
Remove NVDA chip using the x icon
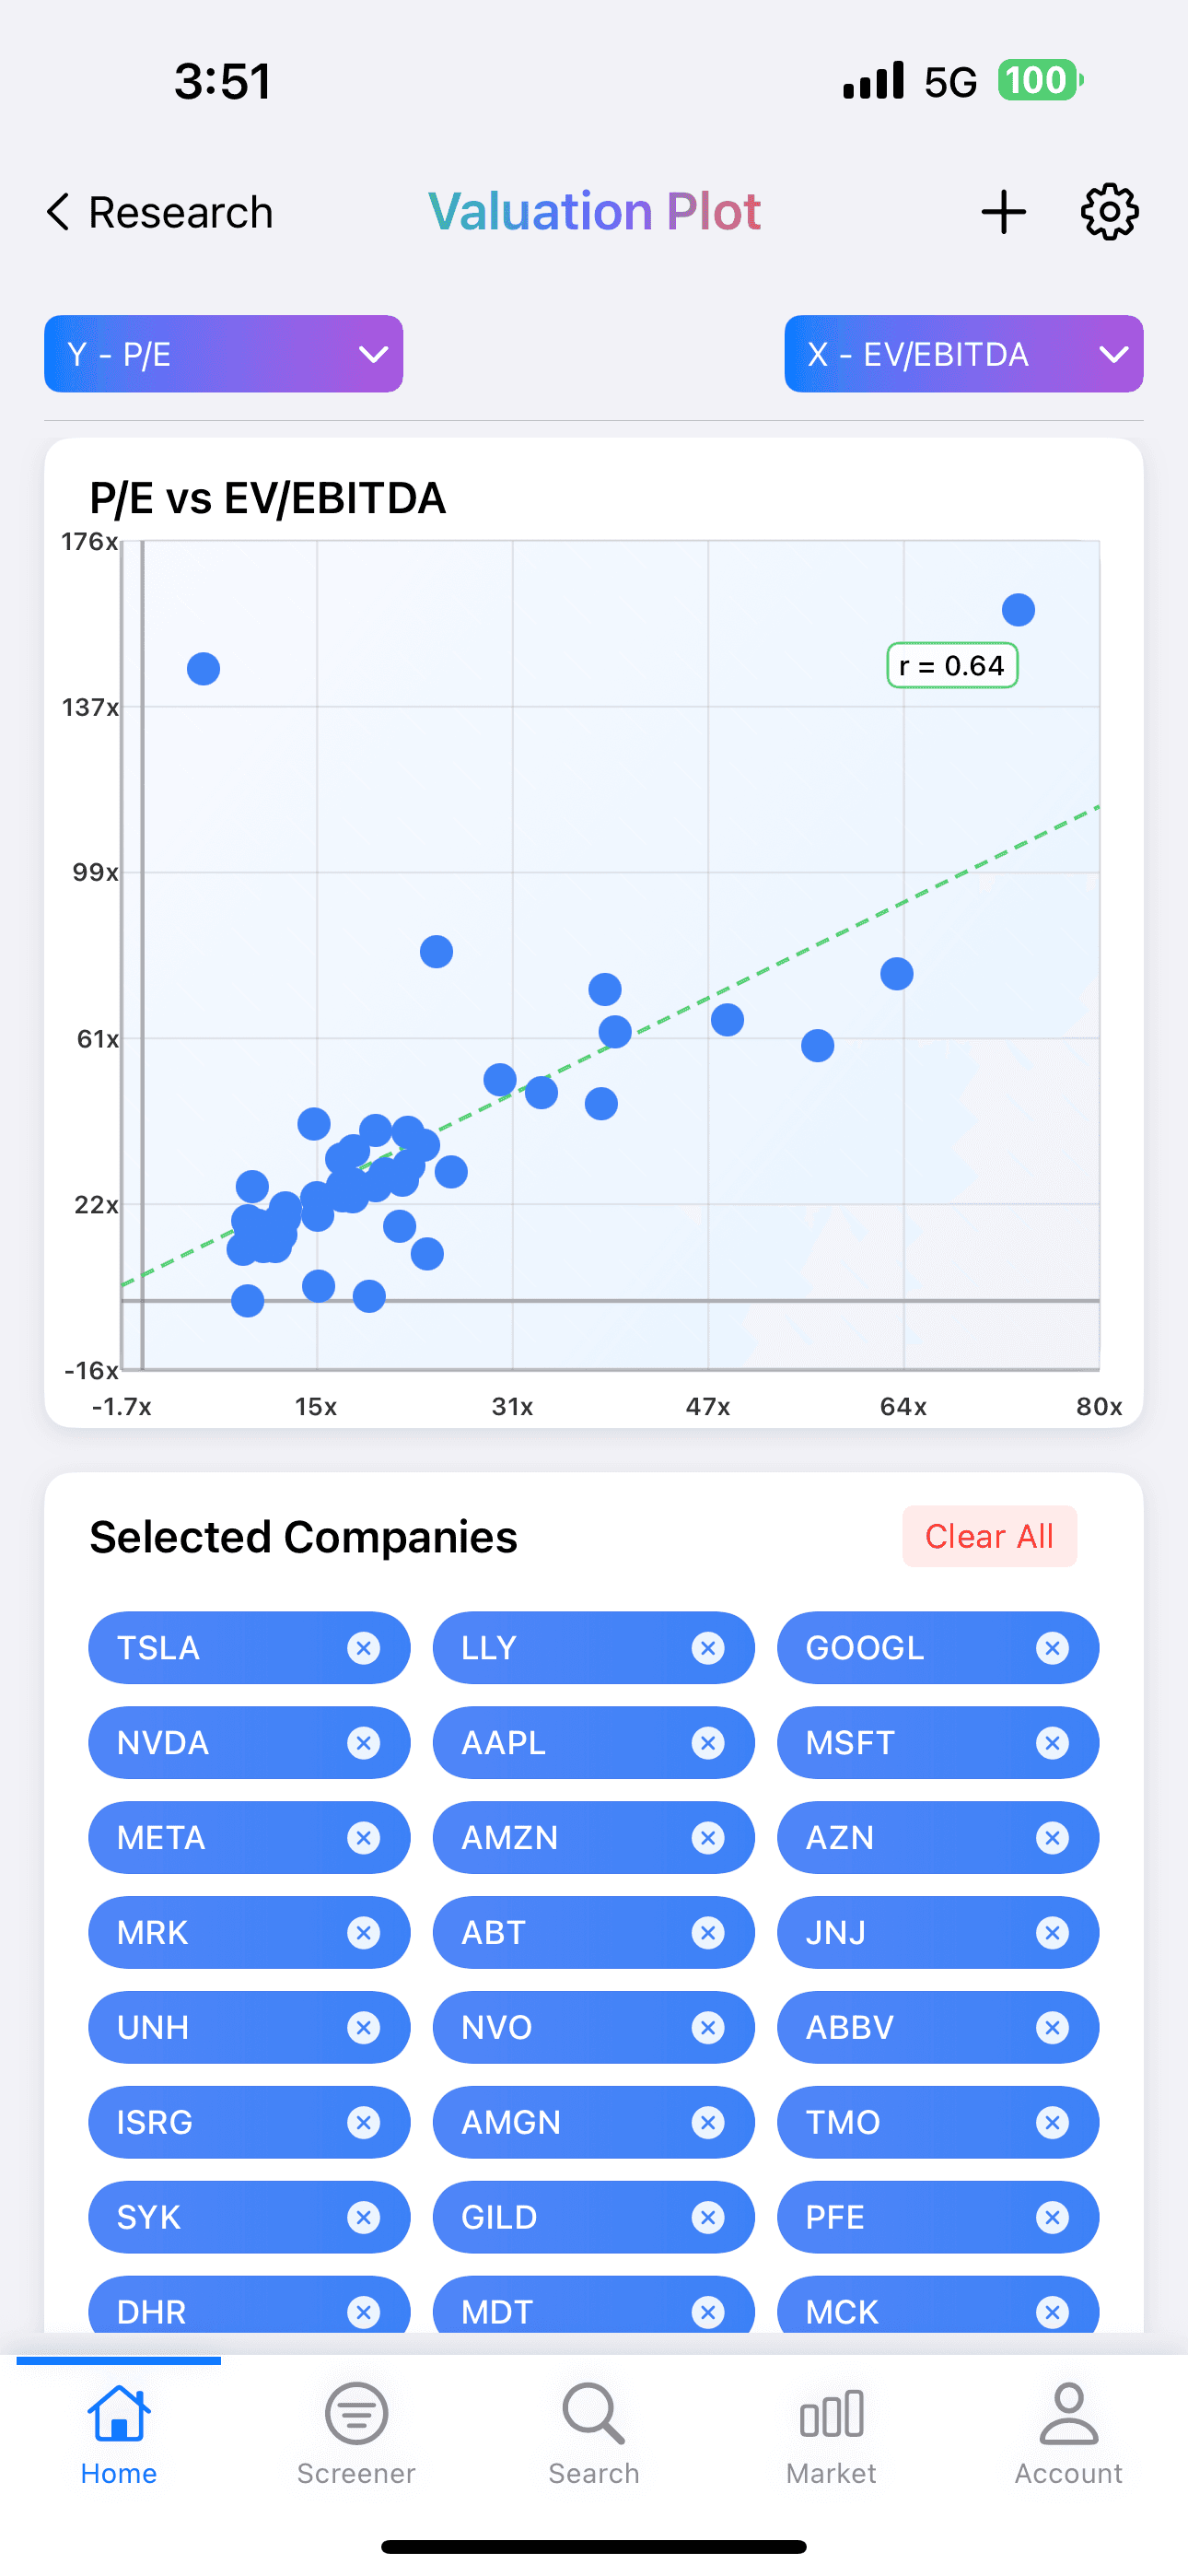point(363,1743)
